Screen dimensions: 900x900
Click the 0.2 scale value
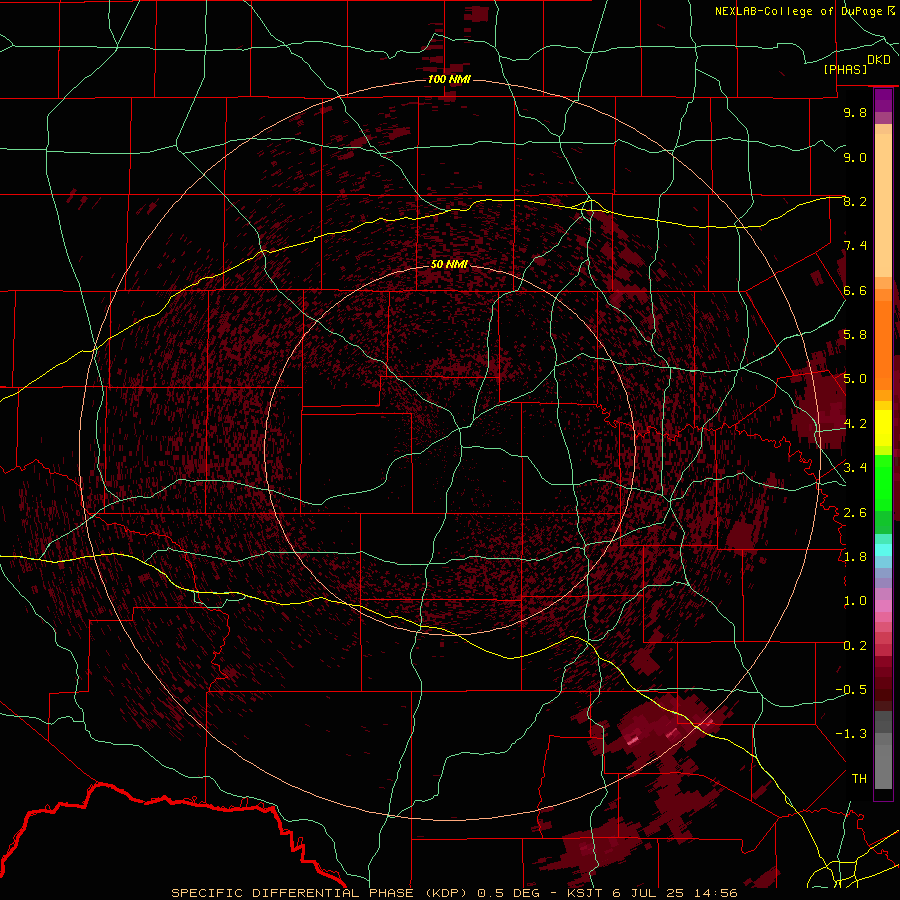tap(855, 646)
